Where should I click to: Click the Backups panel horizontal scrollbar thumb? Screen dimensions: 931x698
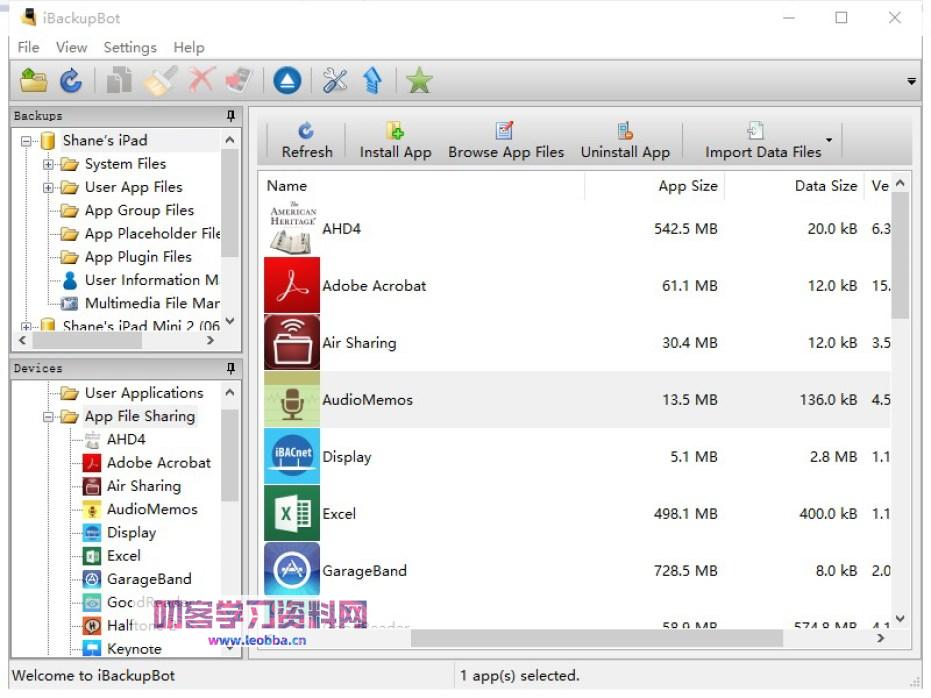click(88, 341)
